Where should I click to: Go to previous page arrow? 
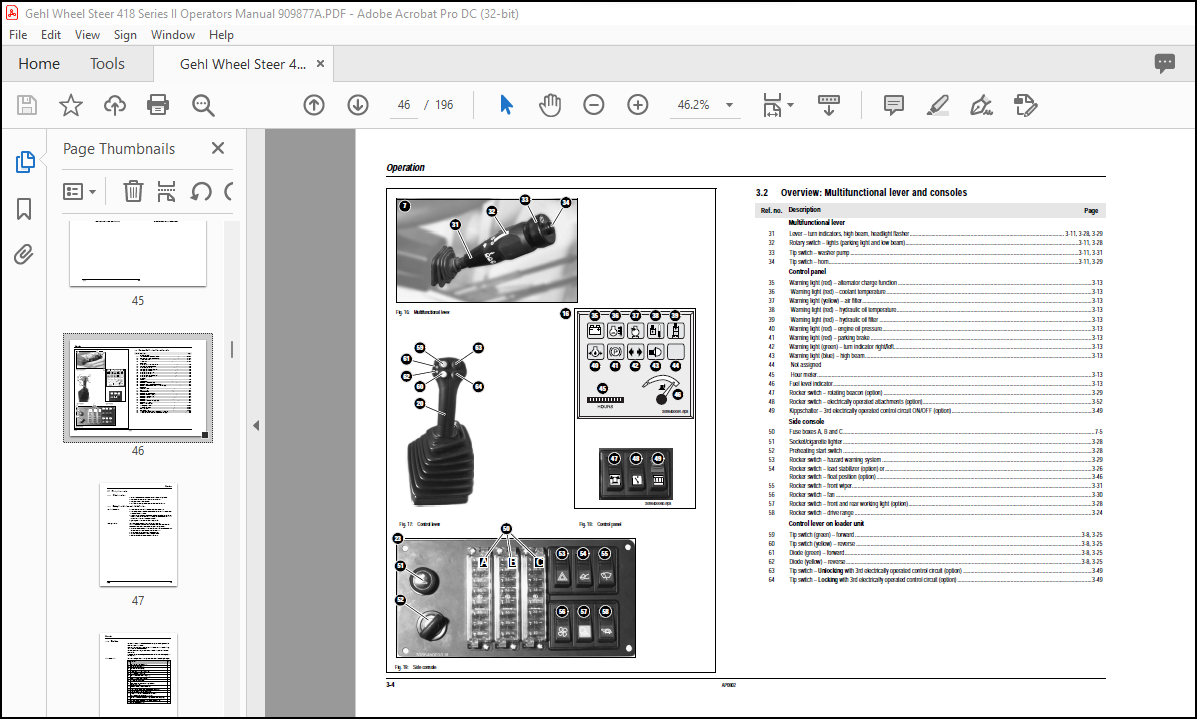314,105
